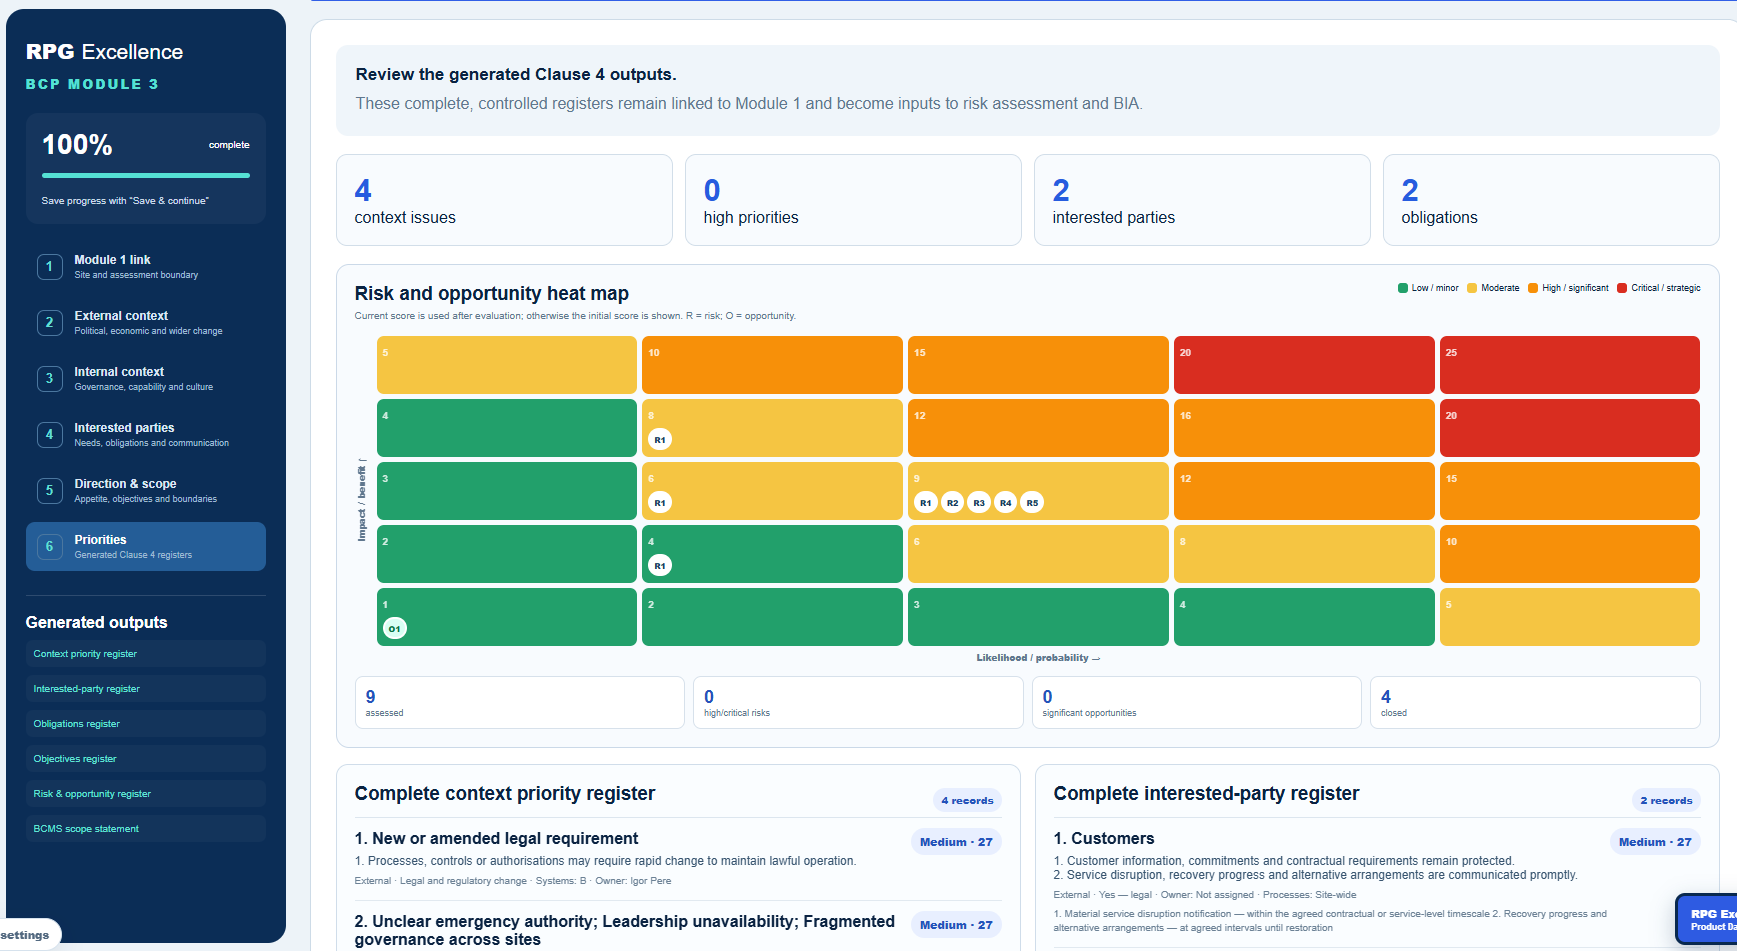The height and width of the screenshot is (951, 1737).
Task: Open the Context priority register output
Action: (x=146, y=653)
